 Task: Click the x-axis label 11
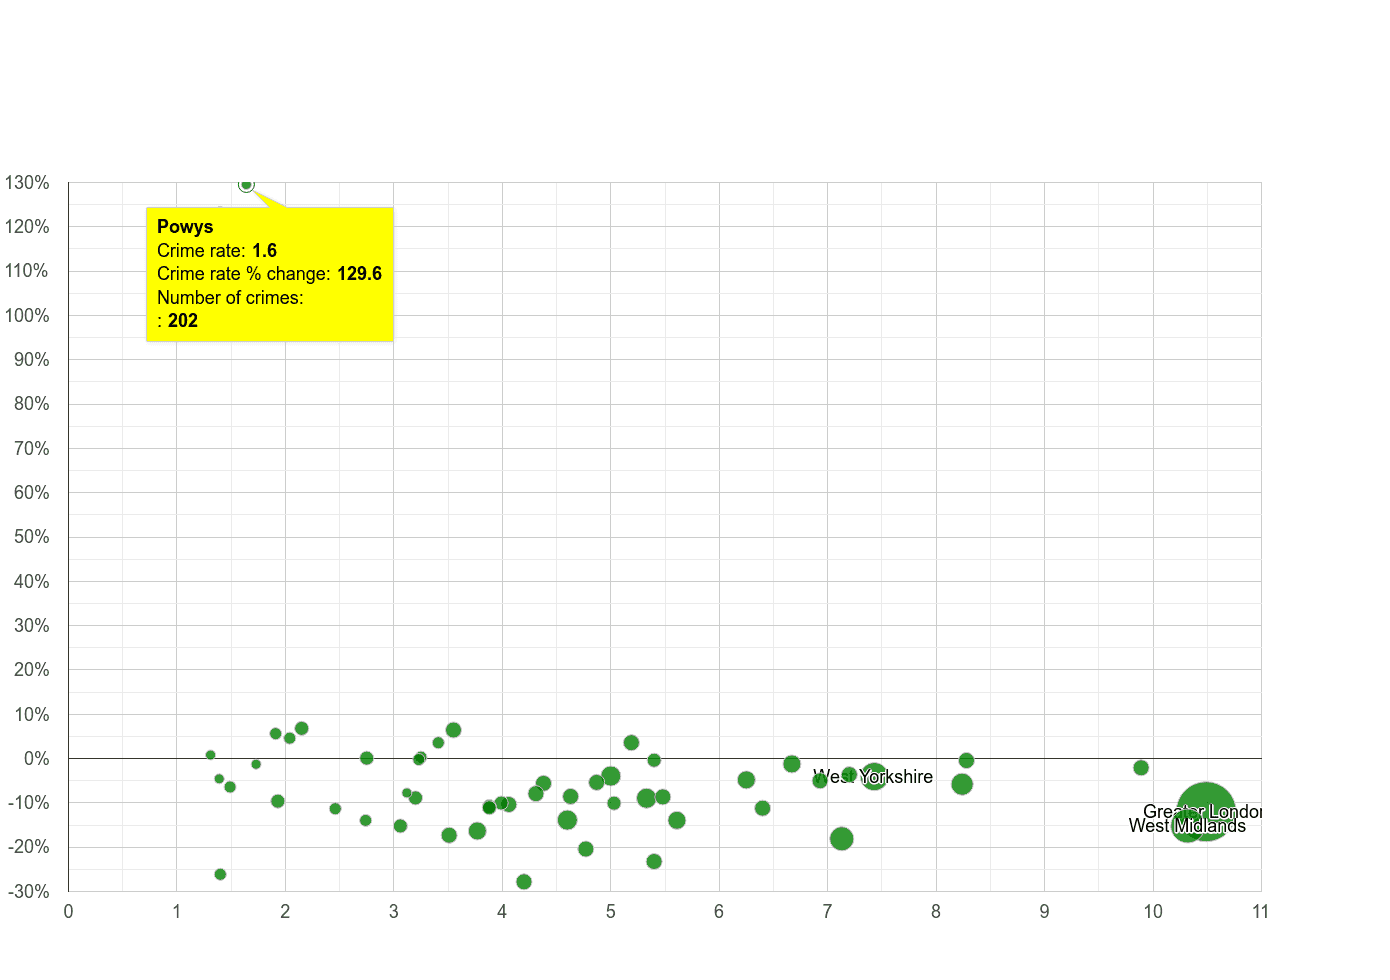pyautogui.click(x=1260, y=912)
